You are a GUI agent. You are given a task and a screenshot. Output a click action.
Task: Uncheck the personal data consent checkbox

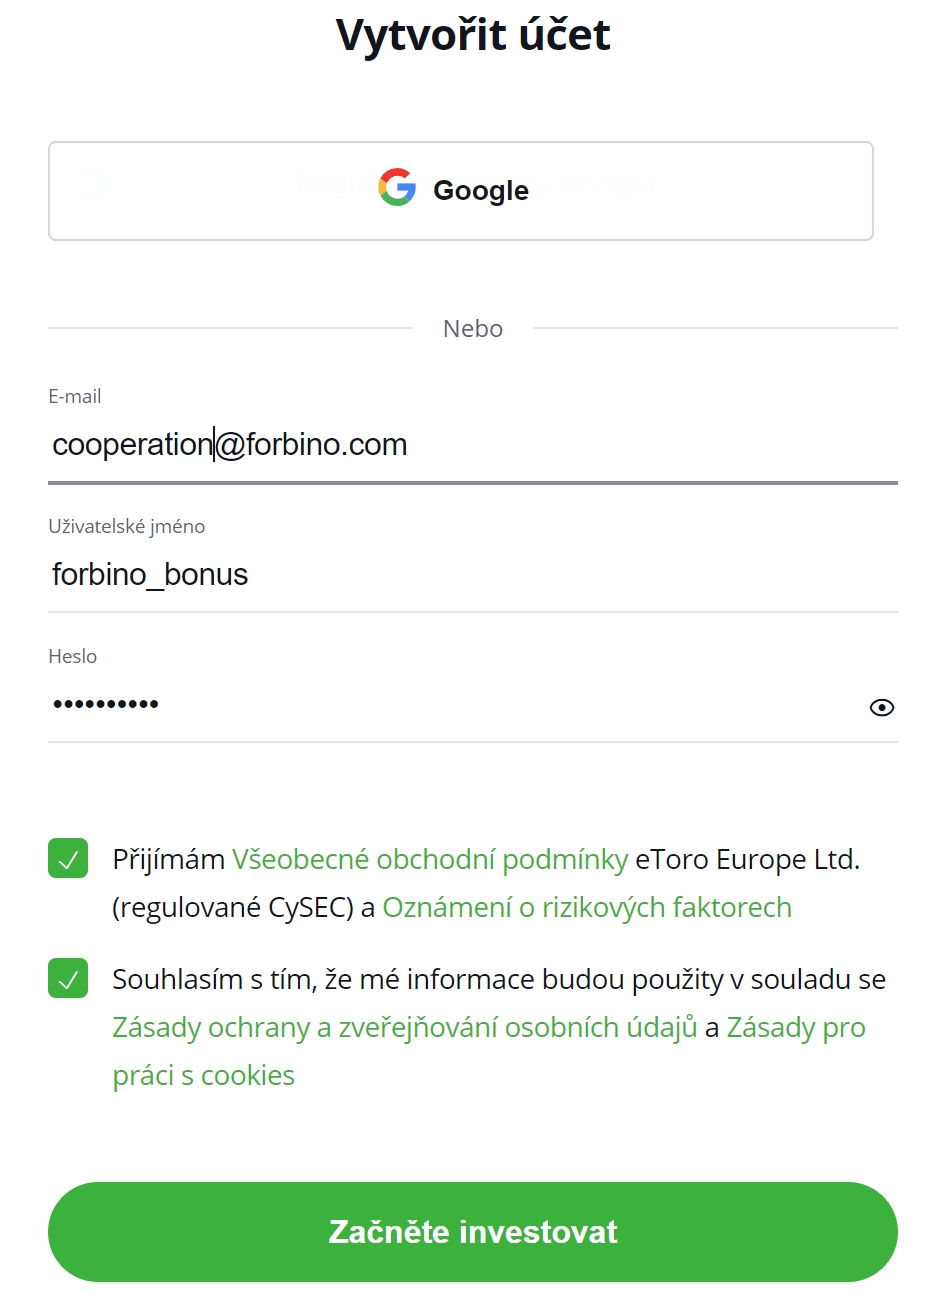(x=68, y=978)
